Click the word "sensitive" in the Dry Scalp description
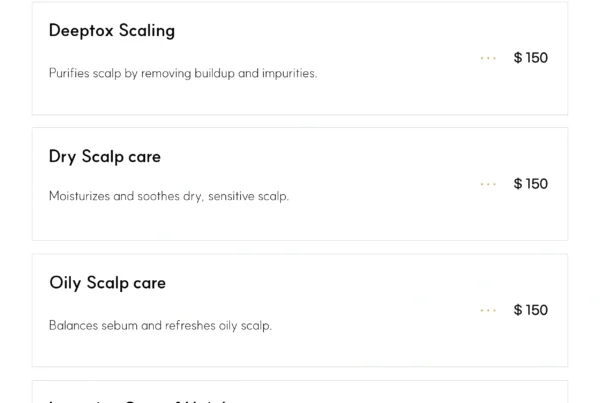The image size is (600, 403). tap(230, 196)
